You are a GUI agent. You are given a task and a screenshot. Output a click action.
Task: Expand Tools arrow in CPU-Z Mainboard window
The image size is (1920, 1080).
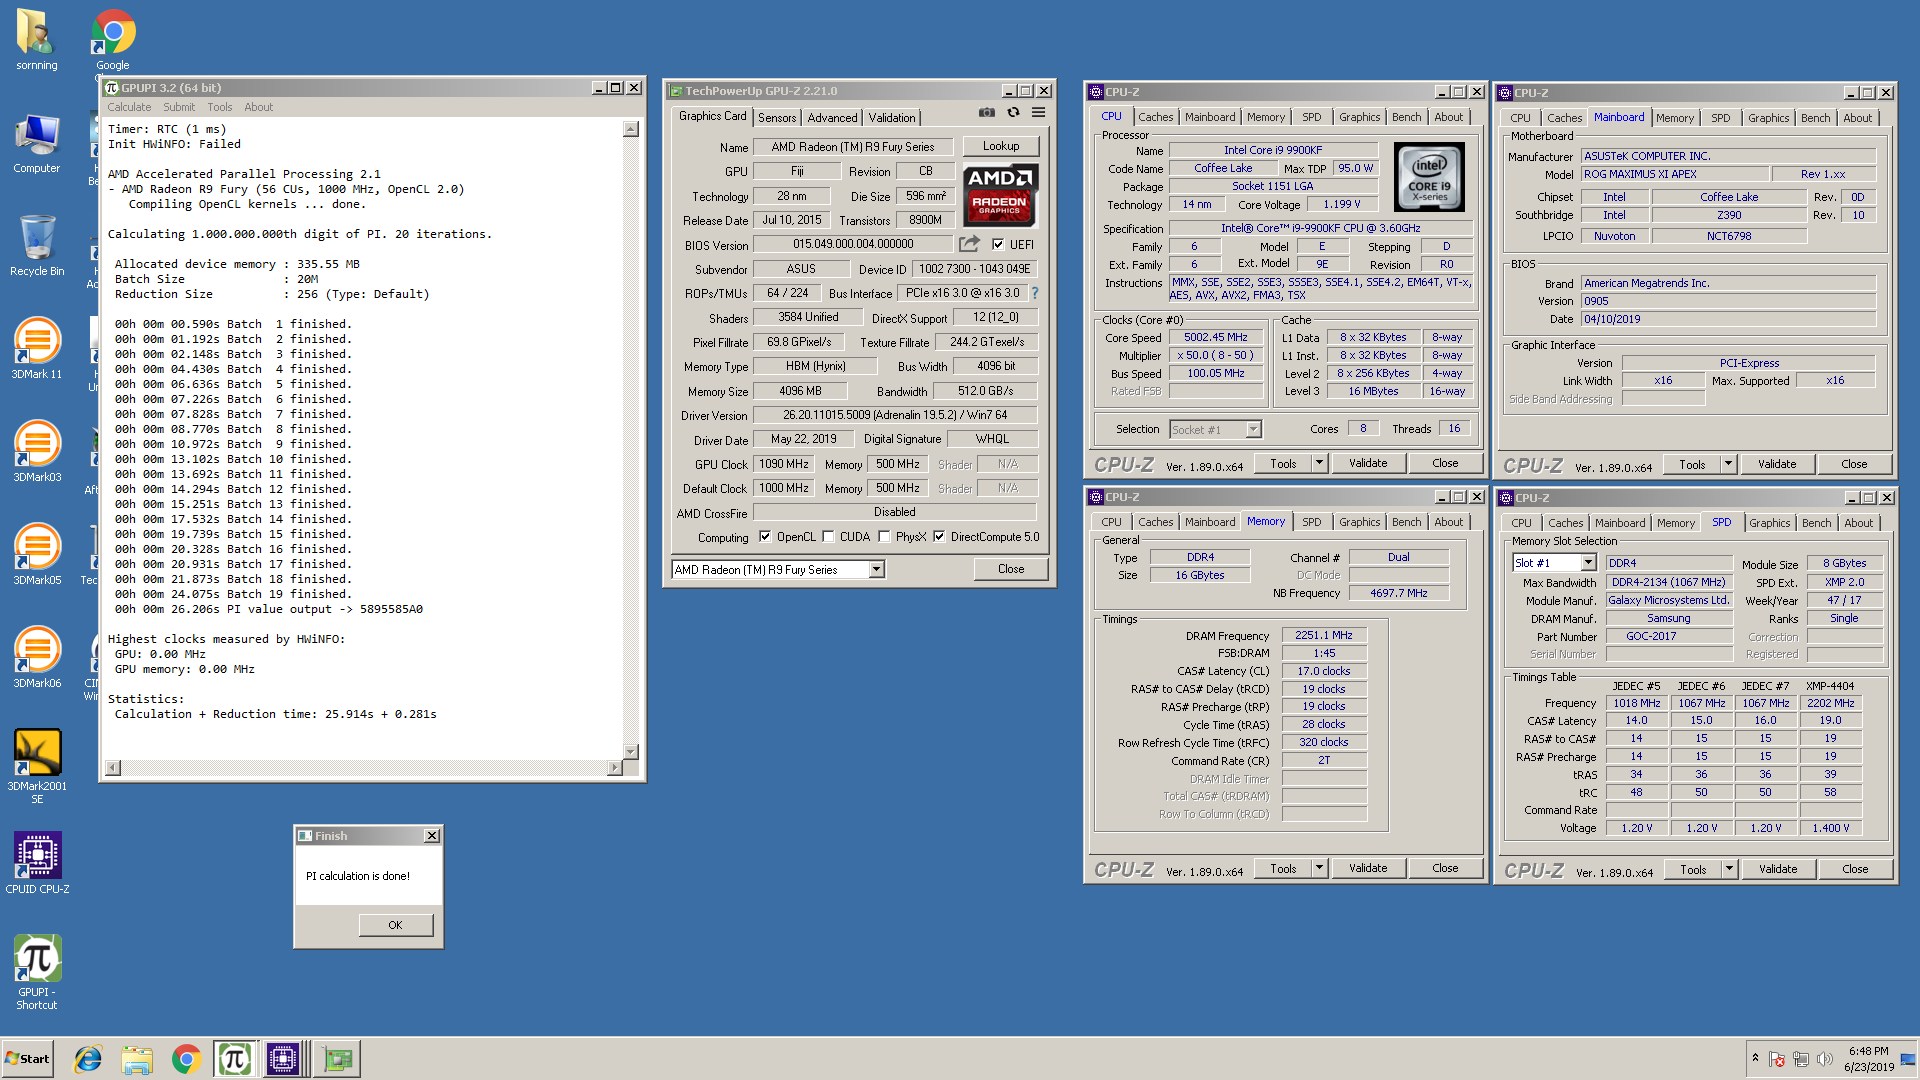tap(1728, 464)
